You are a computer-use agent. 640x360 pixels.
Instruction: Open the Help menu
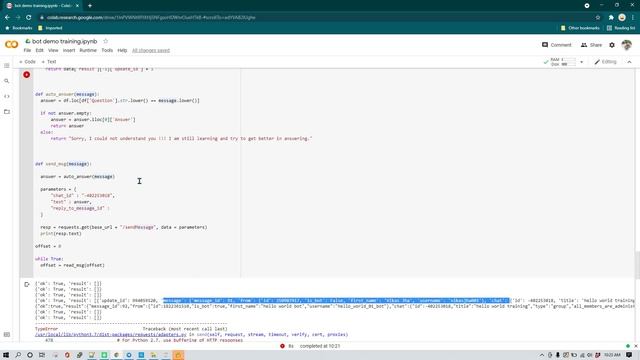click(x=122, y=50)
